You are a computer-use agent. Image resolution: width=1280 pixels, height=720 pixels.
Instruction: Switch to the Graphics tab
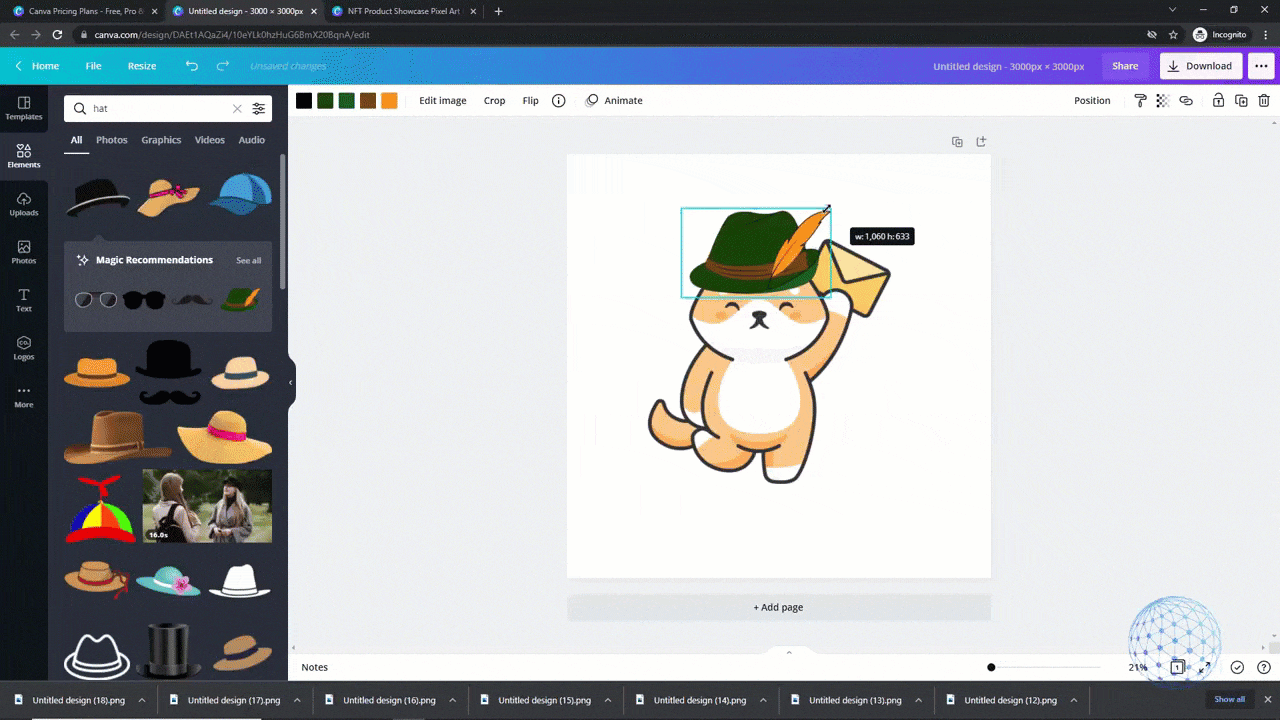pyautogui.click(x=161, y=139)
